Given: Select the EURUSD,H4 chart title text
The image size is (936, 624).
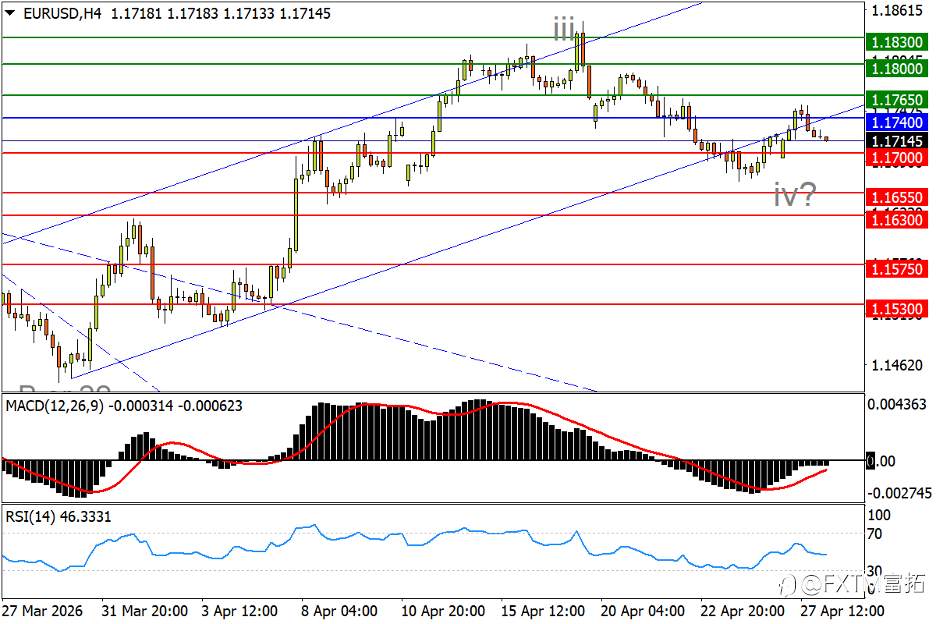Looking at the screenshot, I should [x=63, y=13].
